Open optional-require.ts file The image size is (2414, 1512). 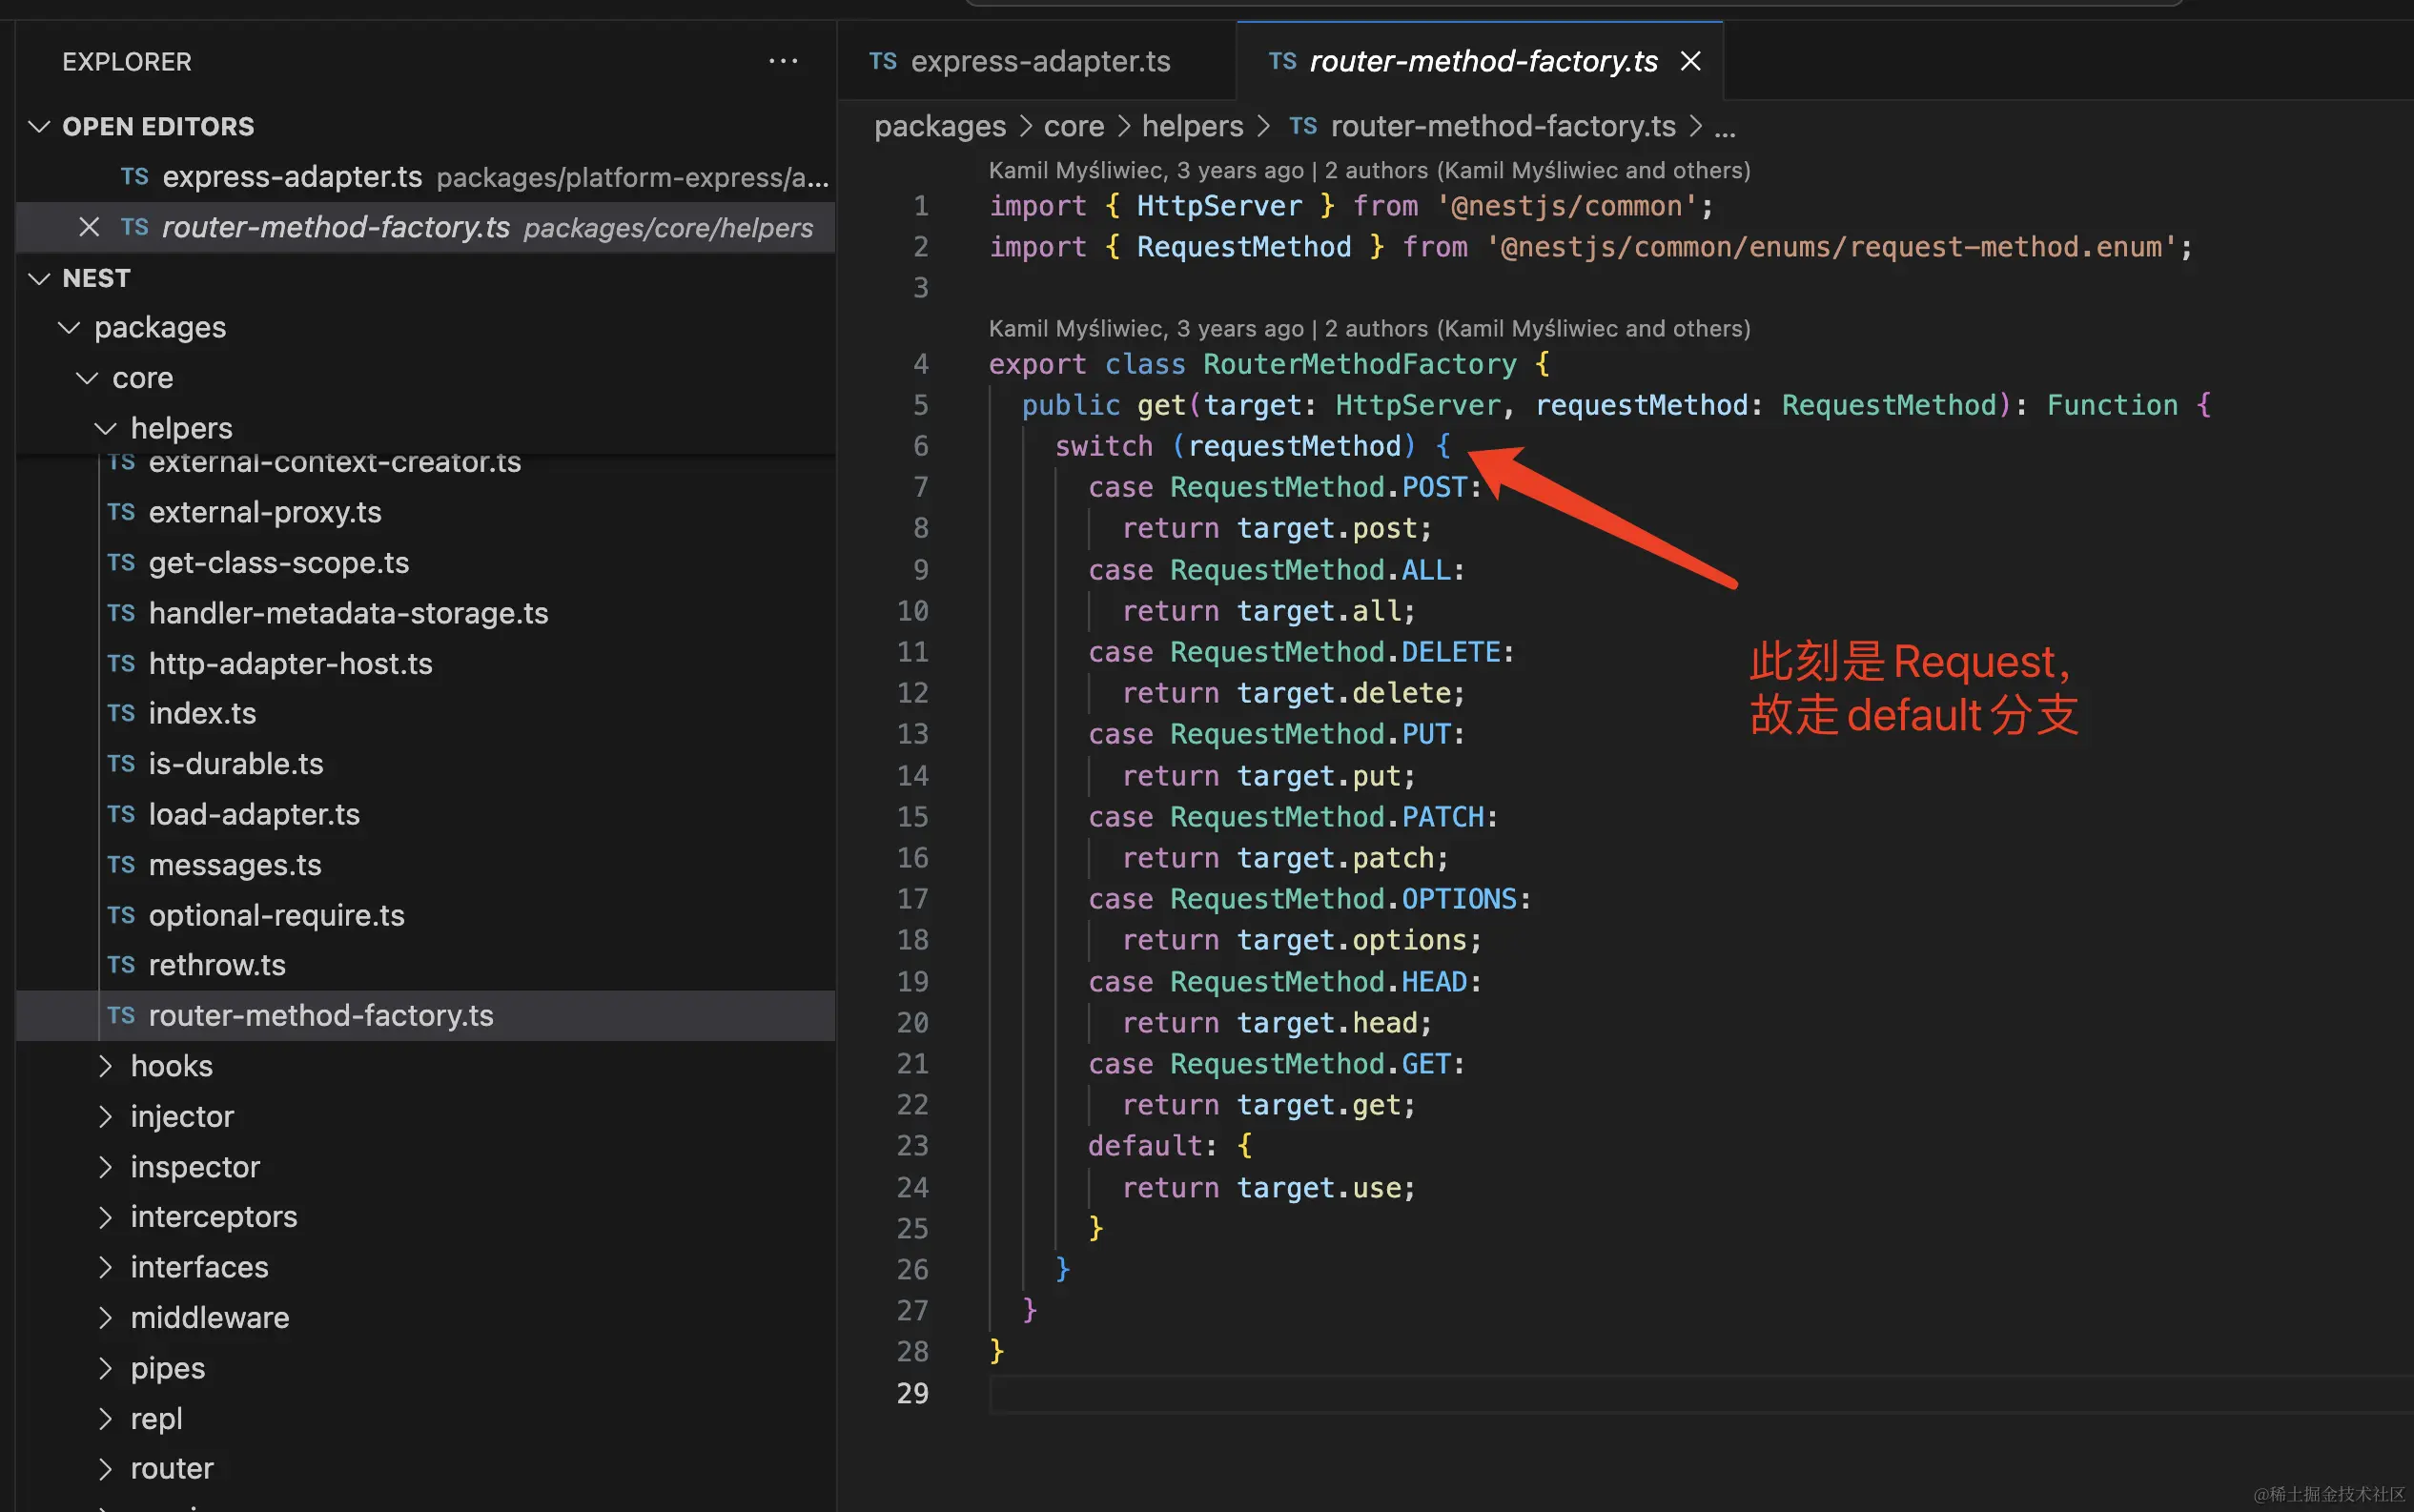(426, 915)
